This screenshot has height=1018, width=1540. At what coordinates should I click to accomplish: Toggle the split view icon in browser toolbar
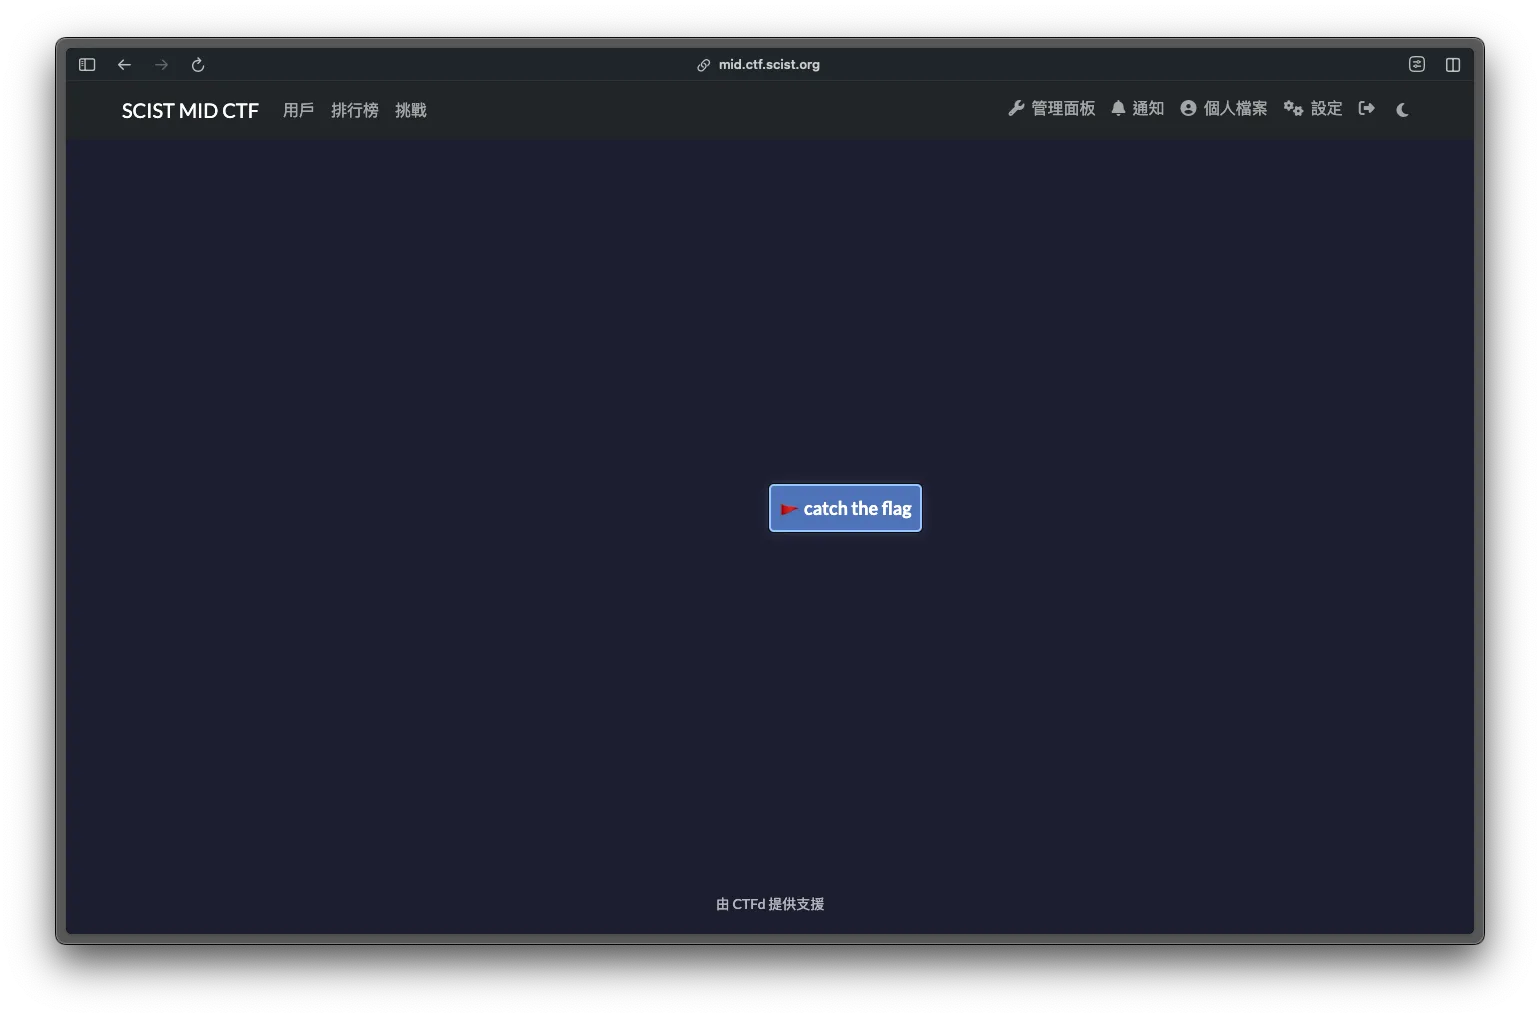pyautogui.click(x=1452, y=65)
